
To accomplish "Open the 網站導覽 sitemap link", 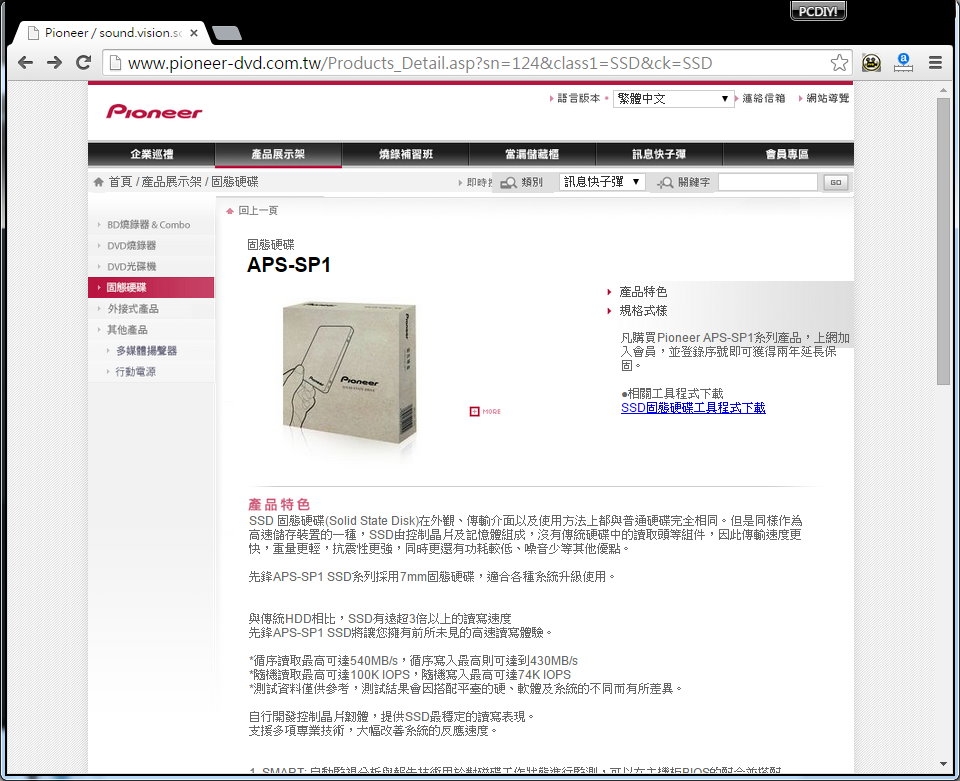I will pyautogui.click(x=828, y=99).
